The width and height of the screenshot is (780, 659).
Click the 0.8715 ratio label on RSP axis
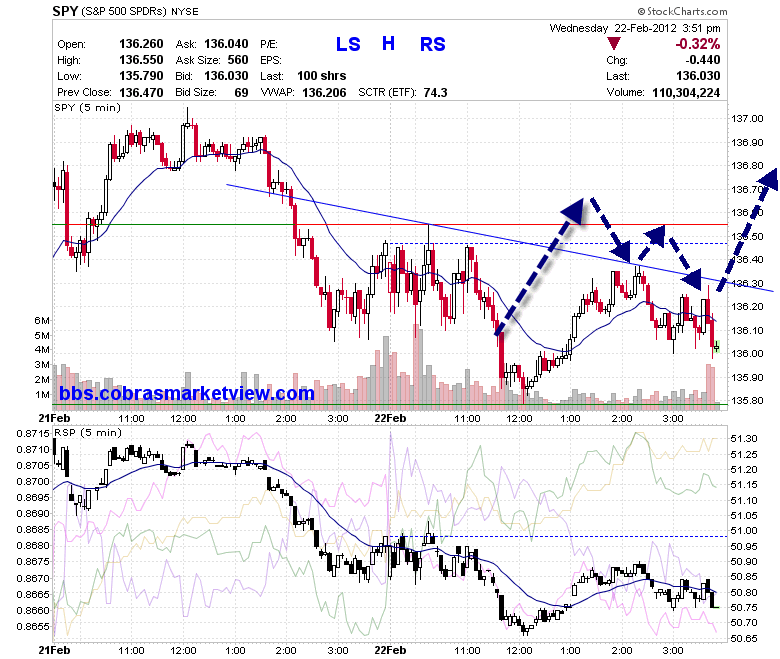pos(33,434)
